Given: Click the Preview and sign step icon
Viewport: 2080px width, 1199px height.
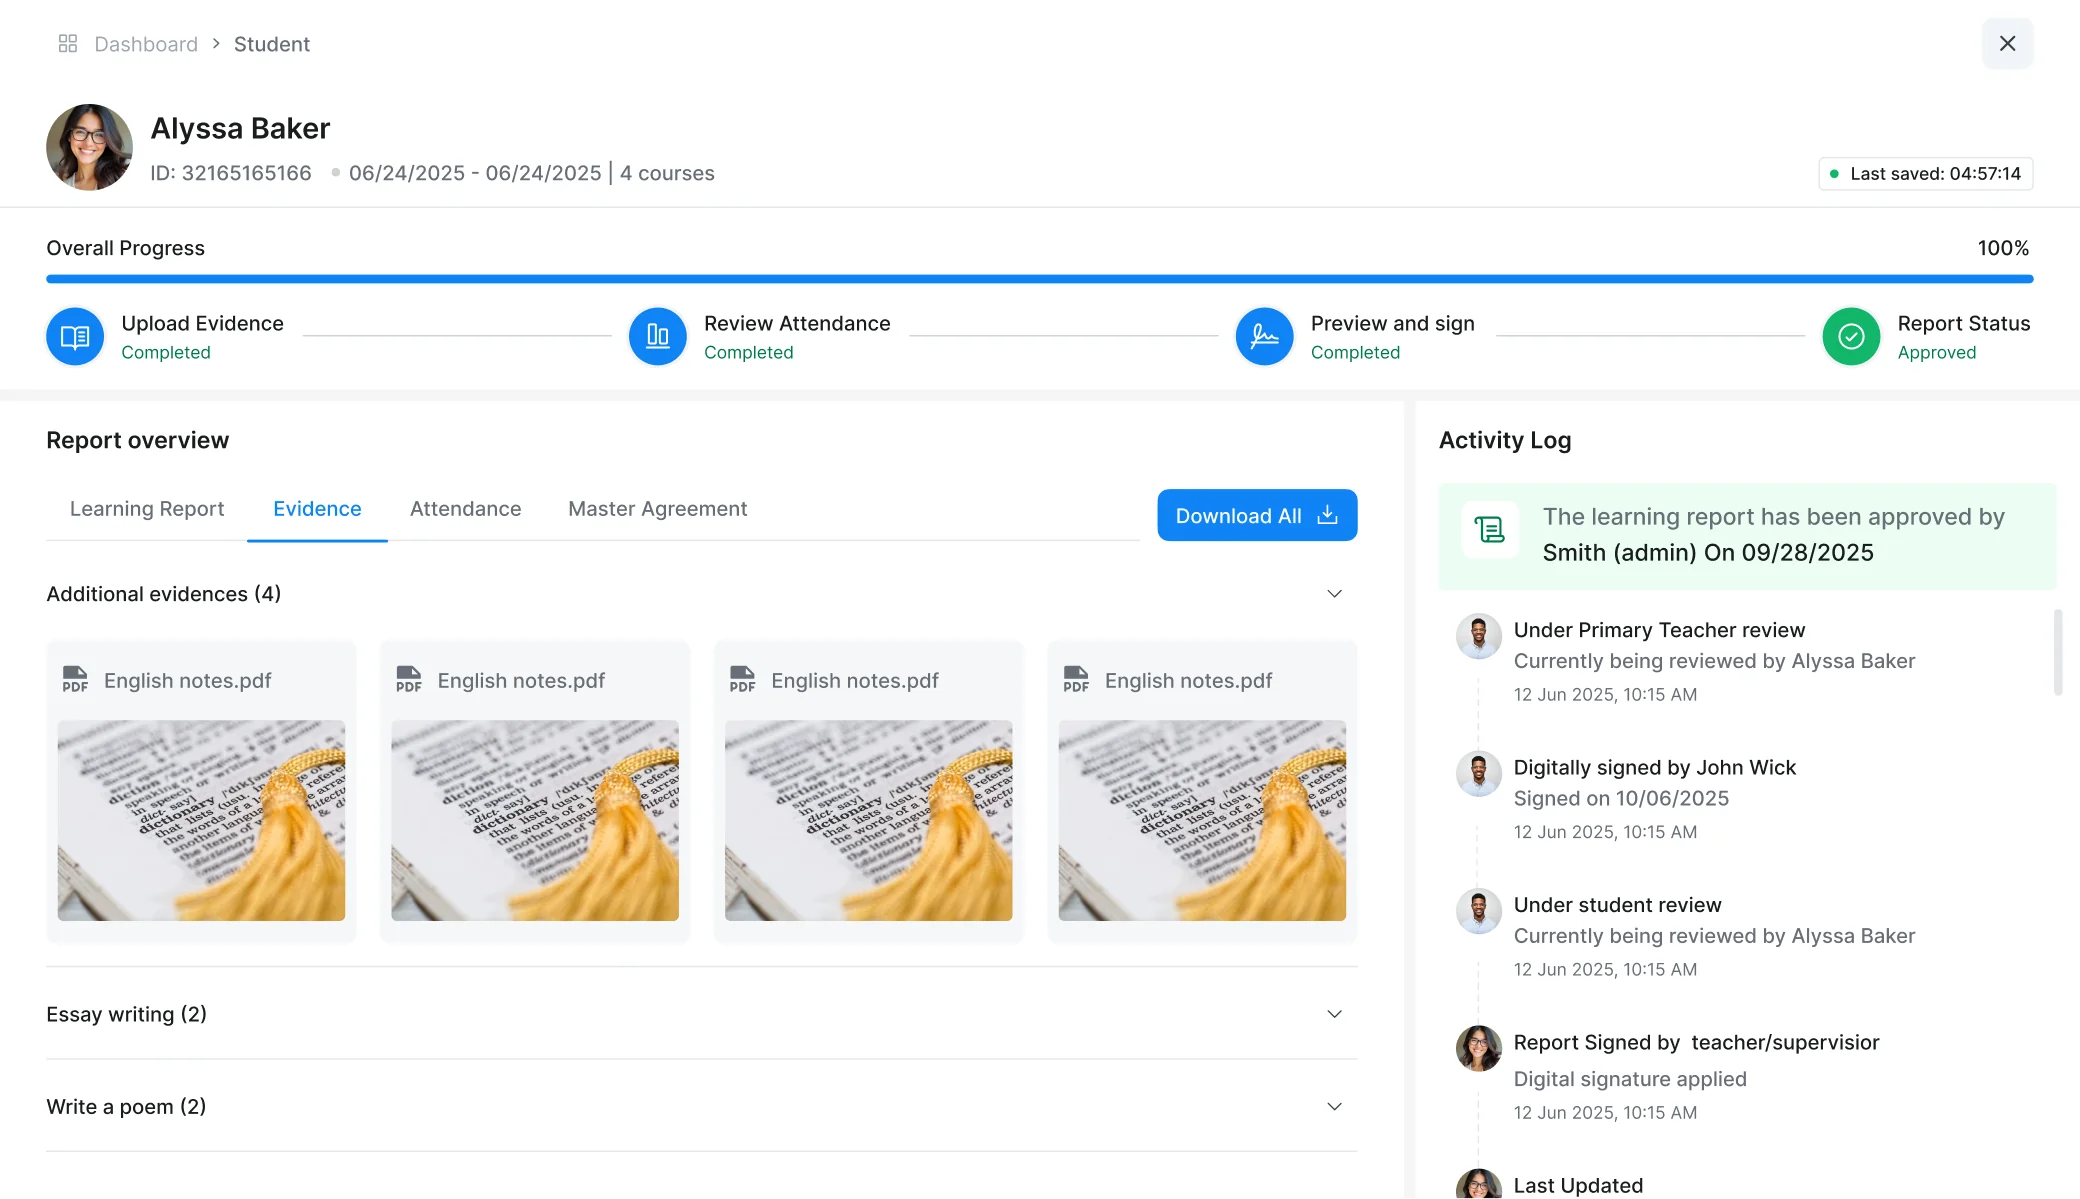Looking at the screenshot, I should tap(1264, 336).
